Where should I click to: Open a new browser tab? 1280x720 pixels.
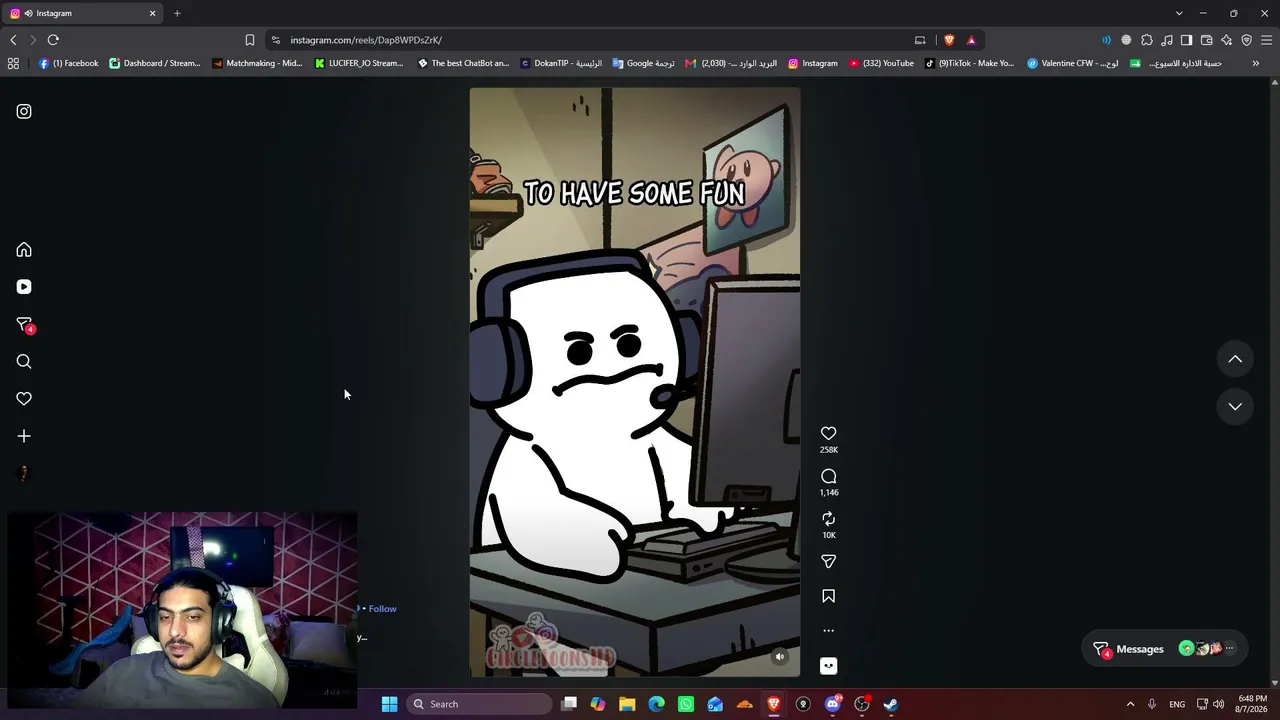(x=177, y=13)
